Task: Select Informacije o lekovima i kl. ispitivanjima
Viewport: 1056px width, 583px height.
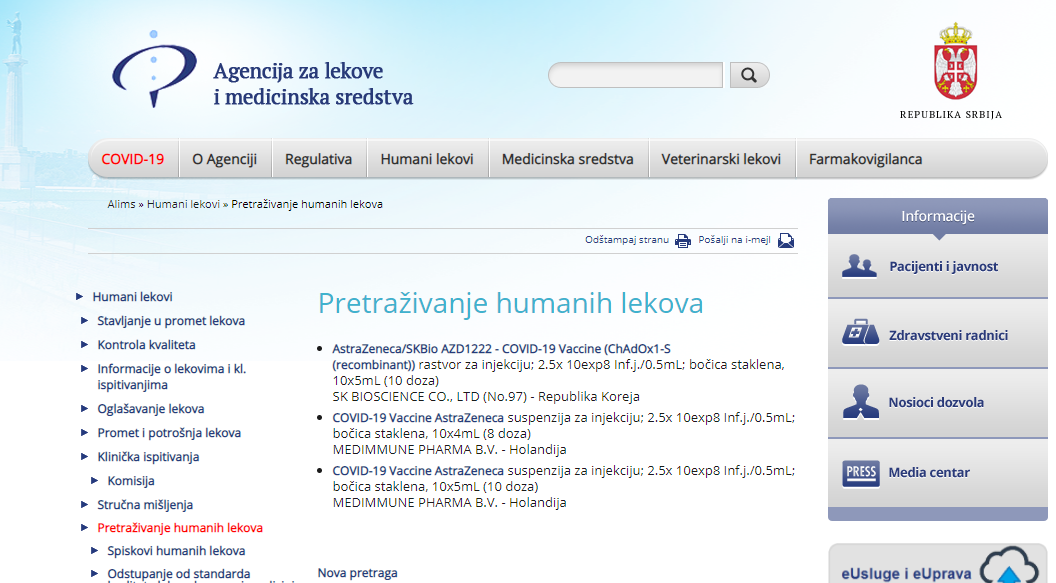Action: tap(172, 377)
